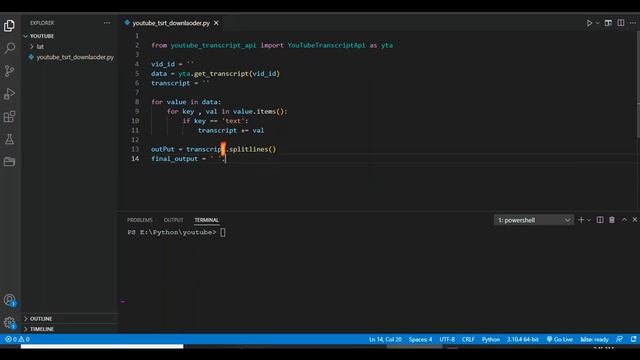This screenshot has width=640, height=360.
Task: Select the 3.10.4 64-bit interpreter
Action: pyautogui.click(x=523, y=339)
